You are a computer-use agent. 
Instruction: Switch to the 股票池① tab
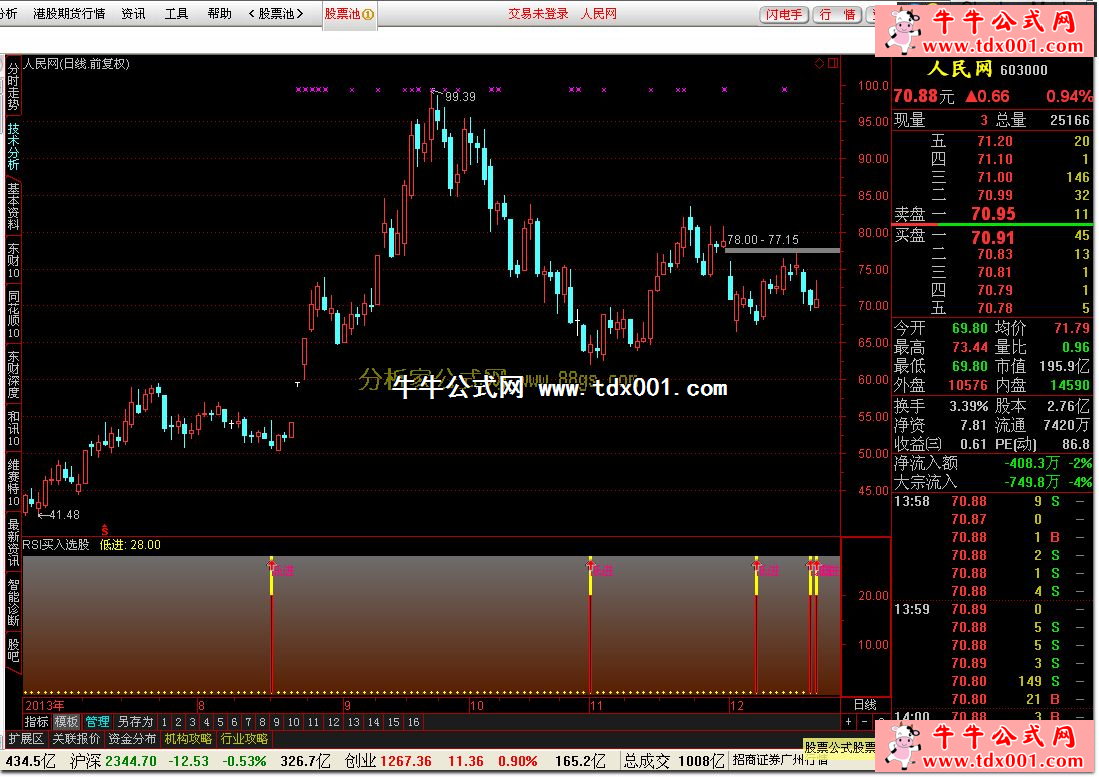point(349,14)
